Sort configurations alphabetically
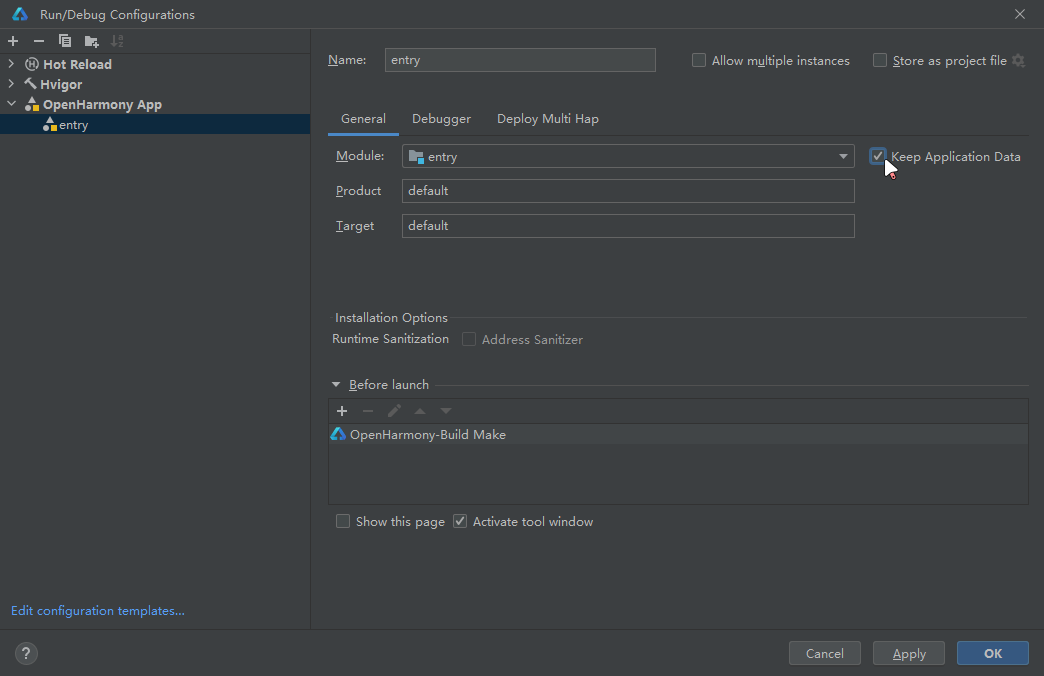This screenshot has width=1044, height=676. (117, 41)
